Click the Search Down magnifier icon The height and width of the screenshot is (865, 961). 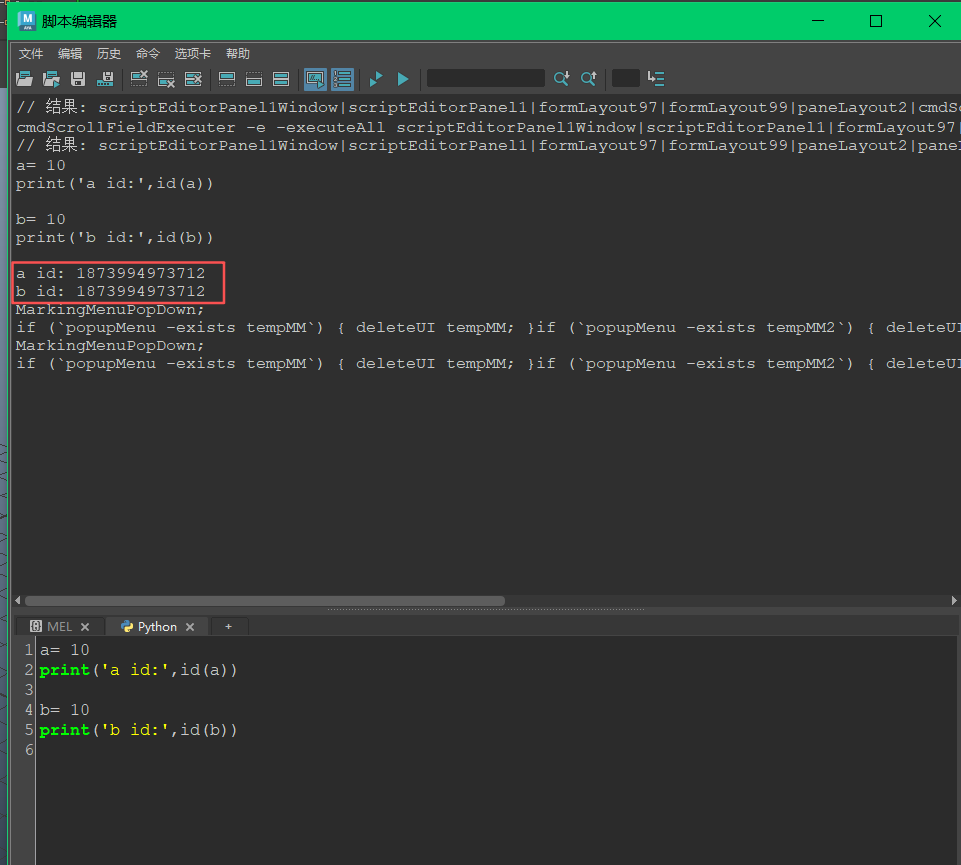561,78
